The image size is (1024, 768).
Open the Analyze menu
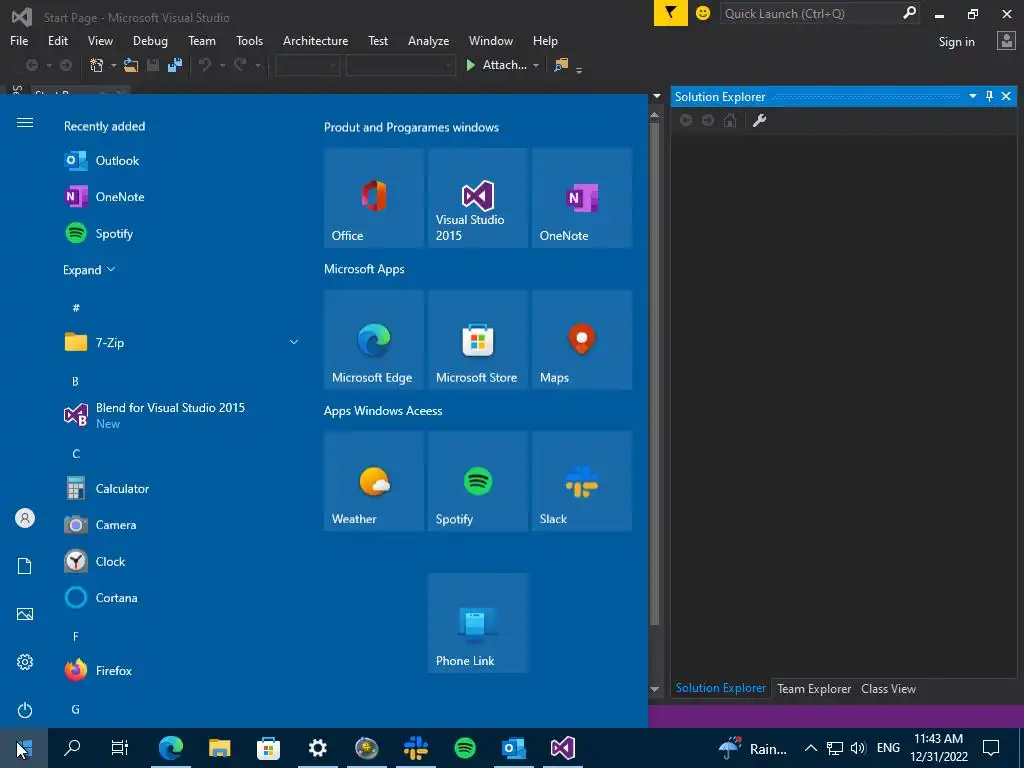tap(428, 40)
